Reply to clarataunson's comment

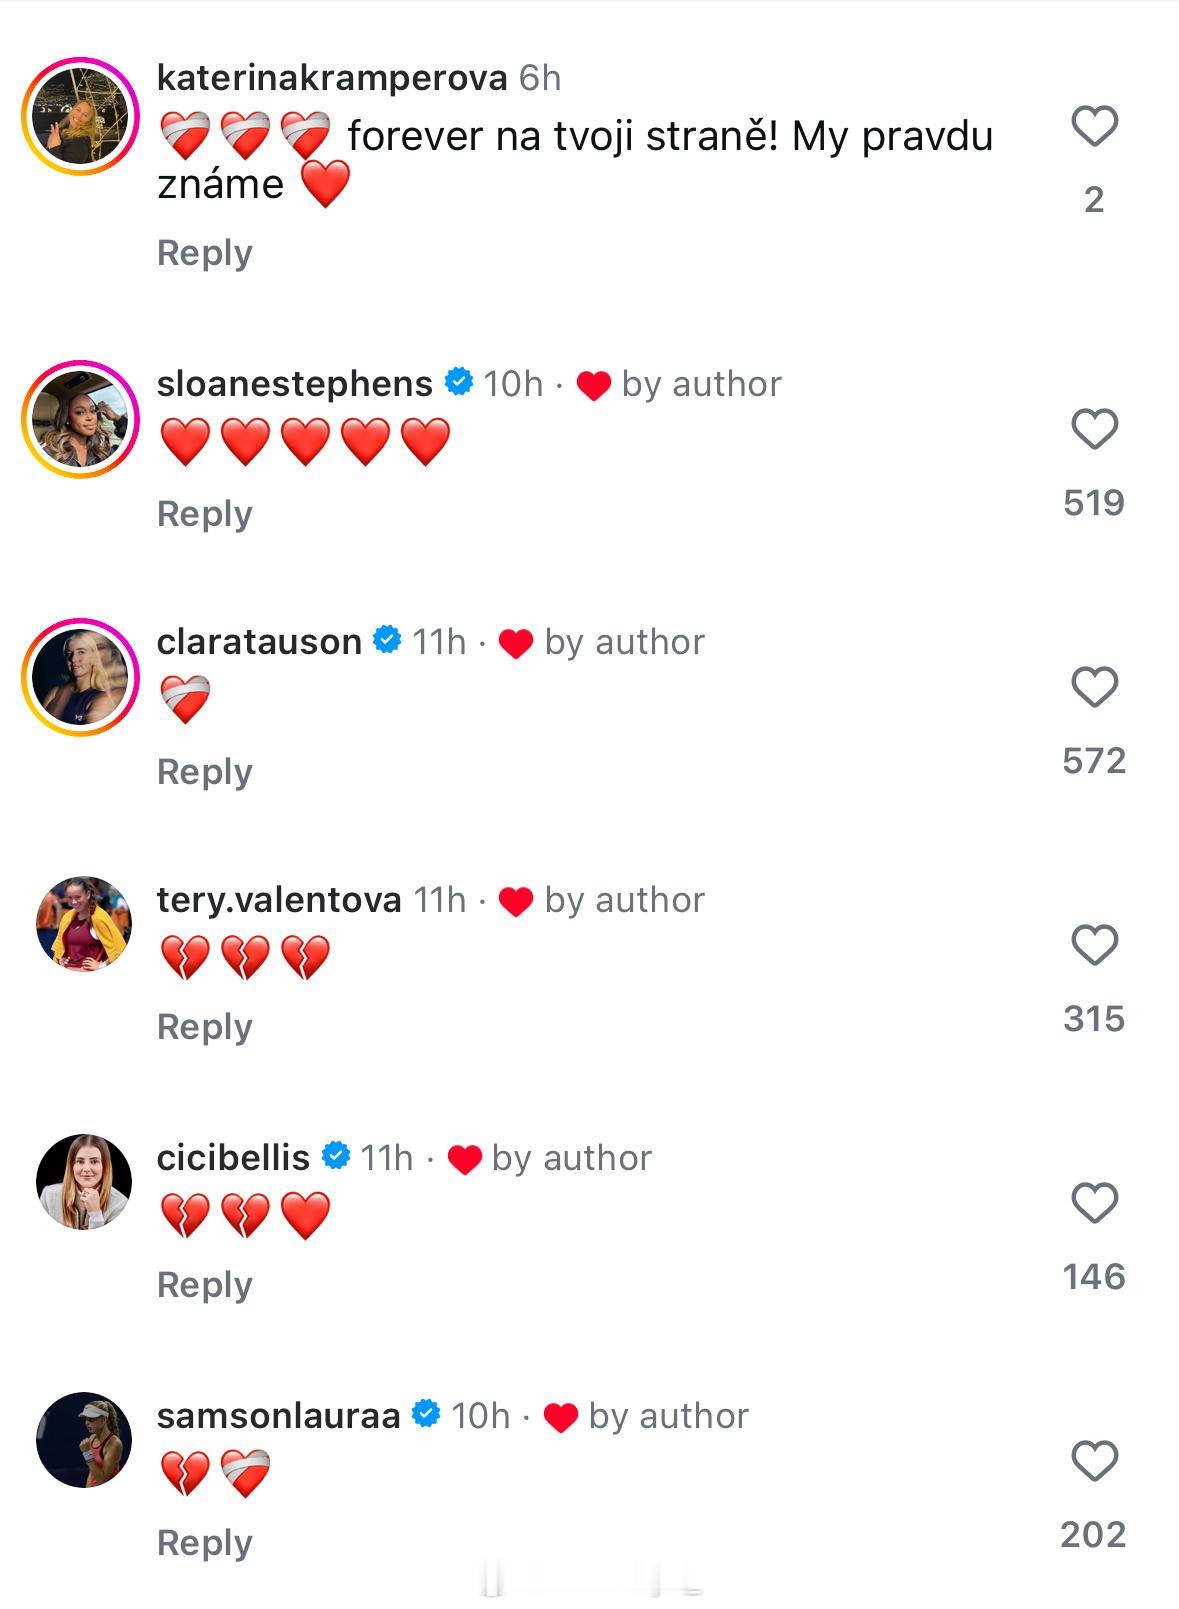pyautogui.click(x=205, y=772)
